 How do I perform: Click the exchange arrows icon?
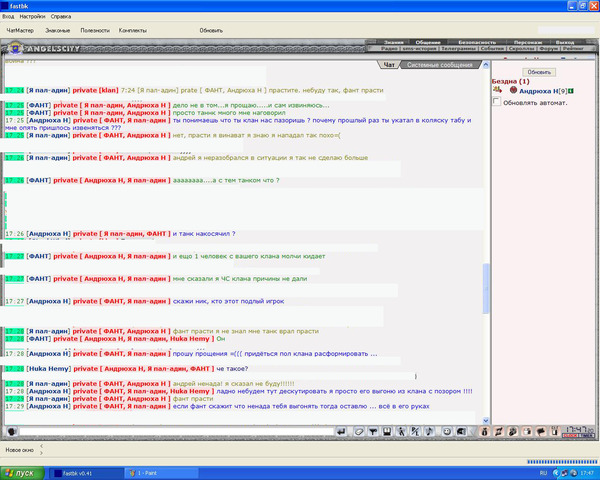499,432
